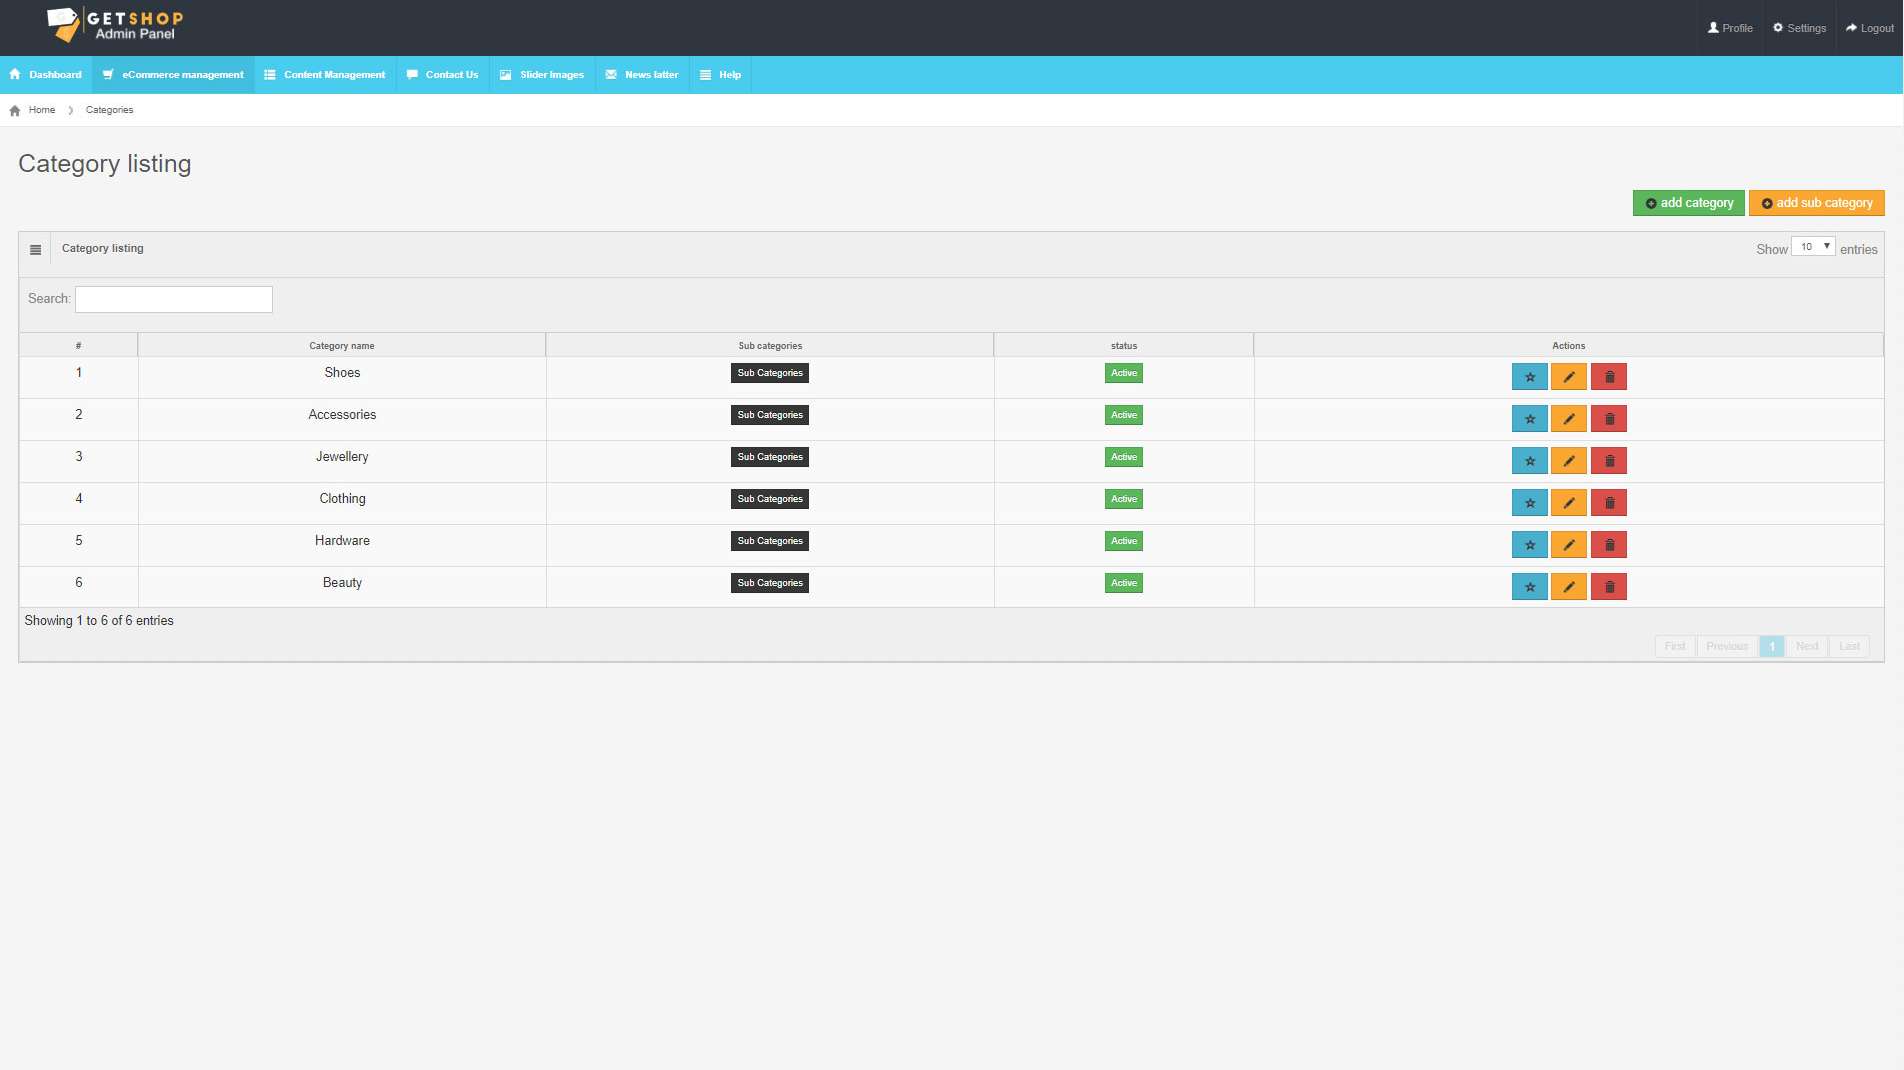Expand the eCommerce management menu
Image resolution: width=1904 pixels, height=1070 pixels.
tap(173, 75)
